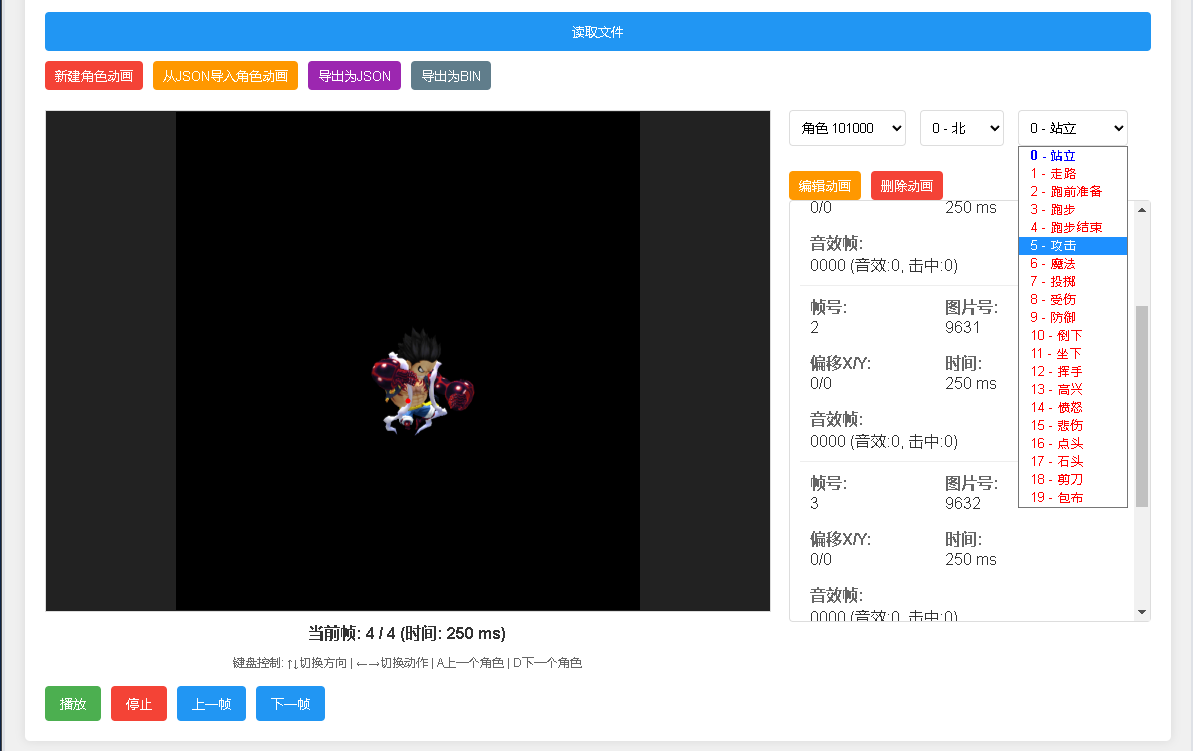Click image number 9632 of frame 3
1193x751 pixels.
point(962,503)
